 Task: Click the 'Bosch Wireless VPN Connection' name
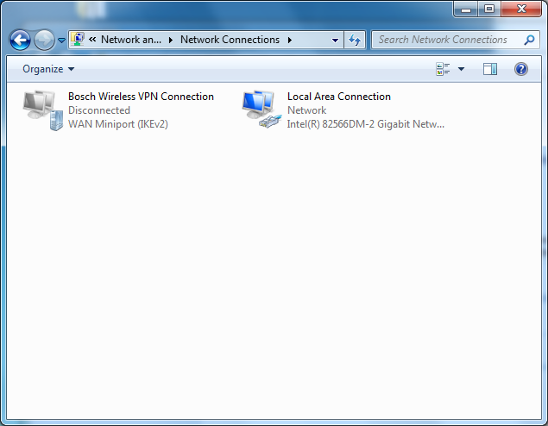[x=141, y=96]
